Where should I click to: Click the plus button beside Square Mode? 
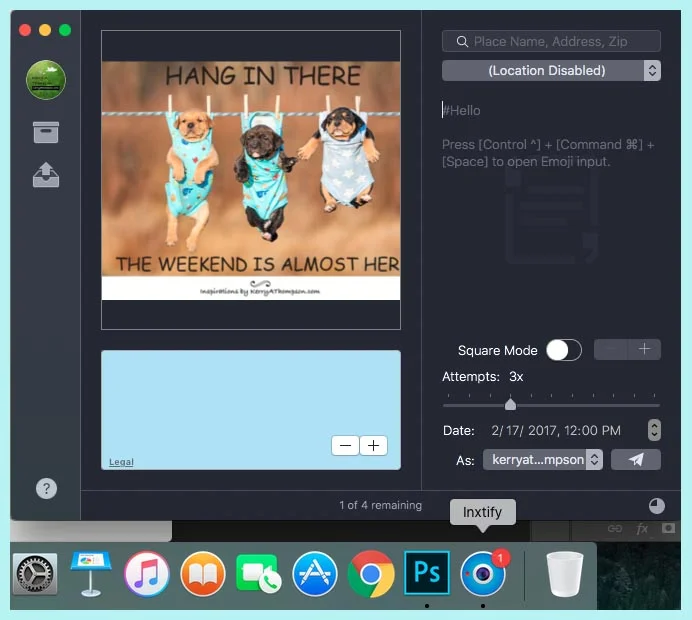[x=644, y=349]
